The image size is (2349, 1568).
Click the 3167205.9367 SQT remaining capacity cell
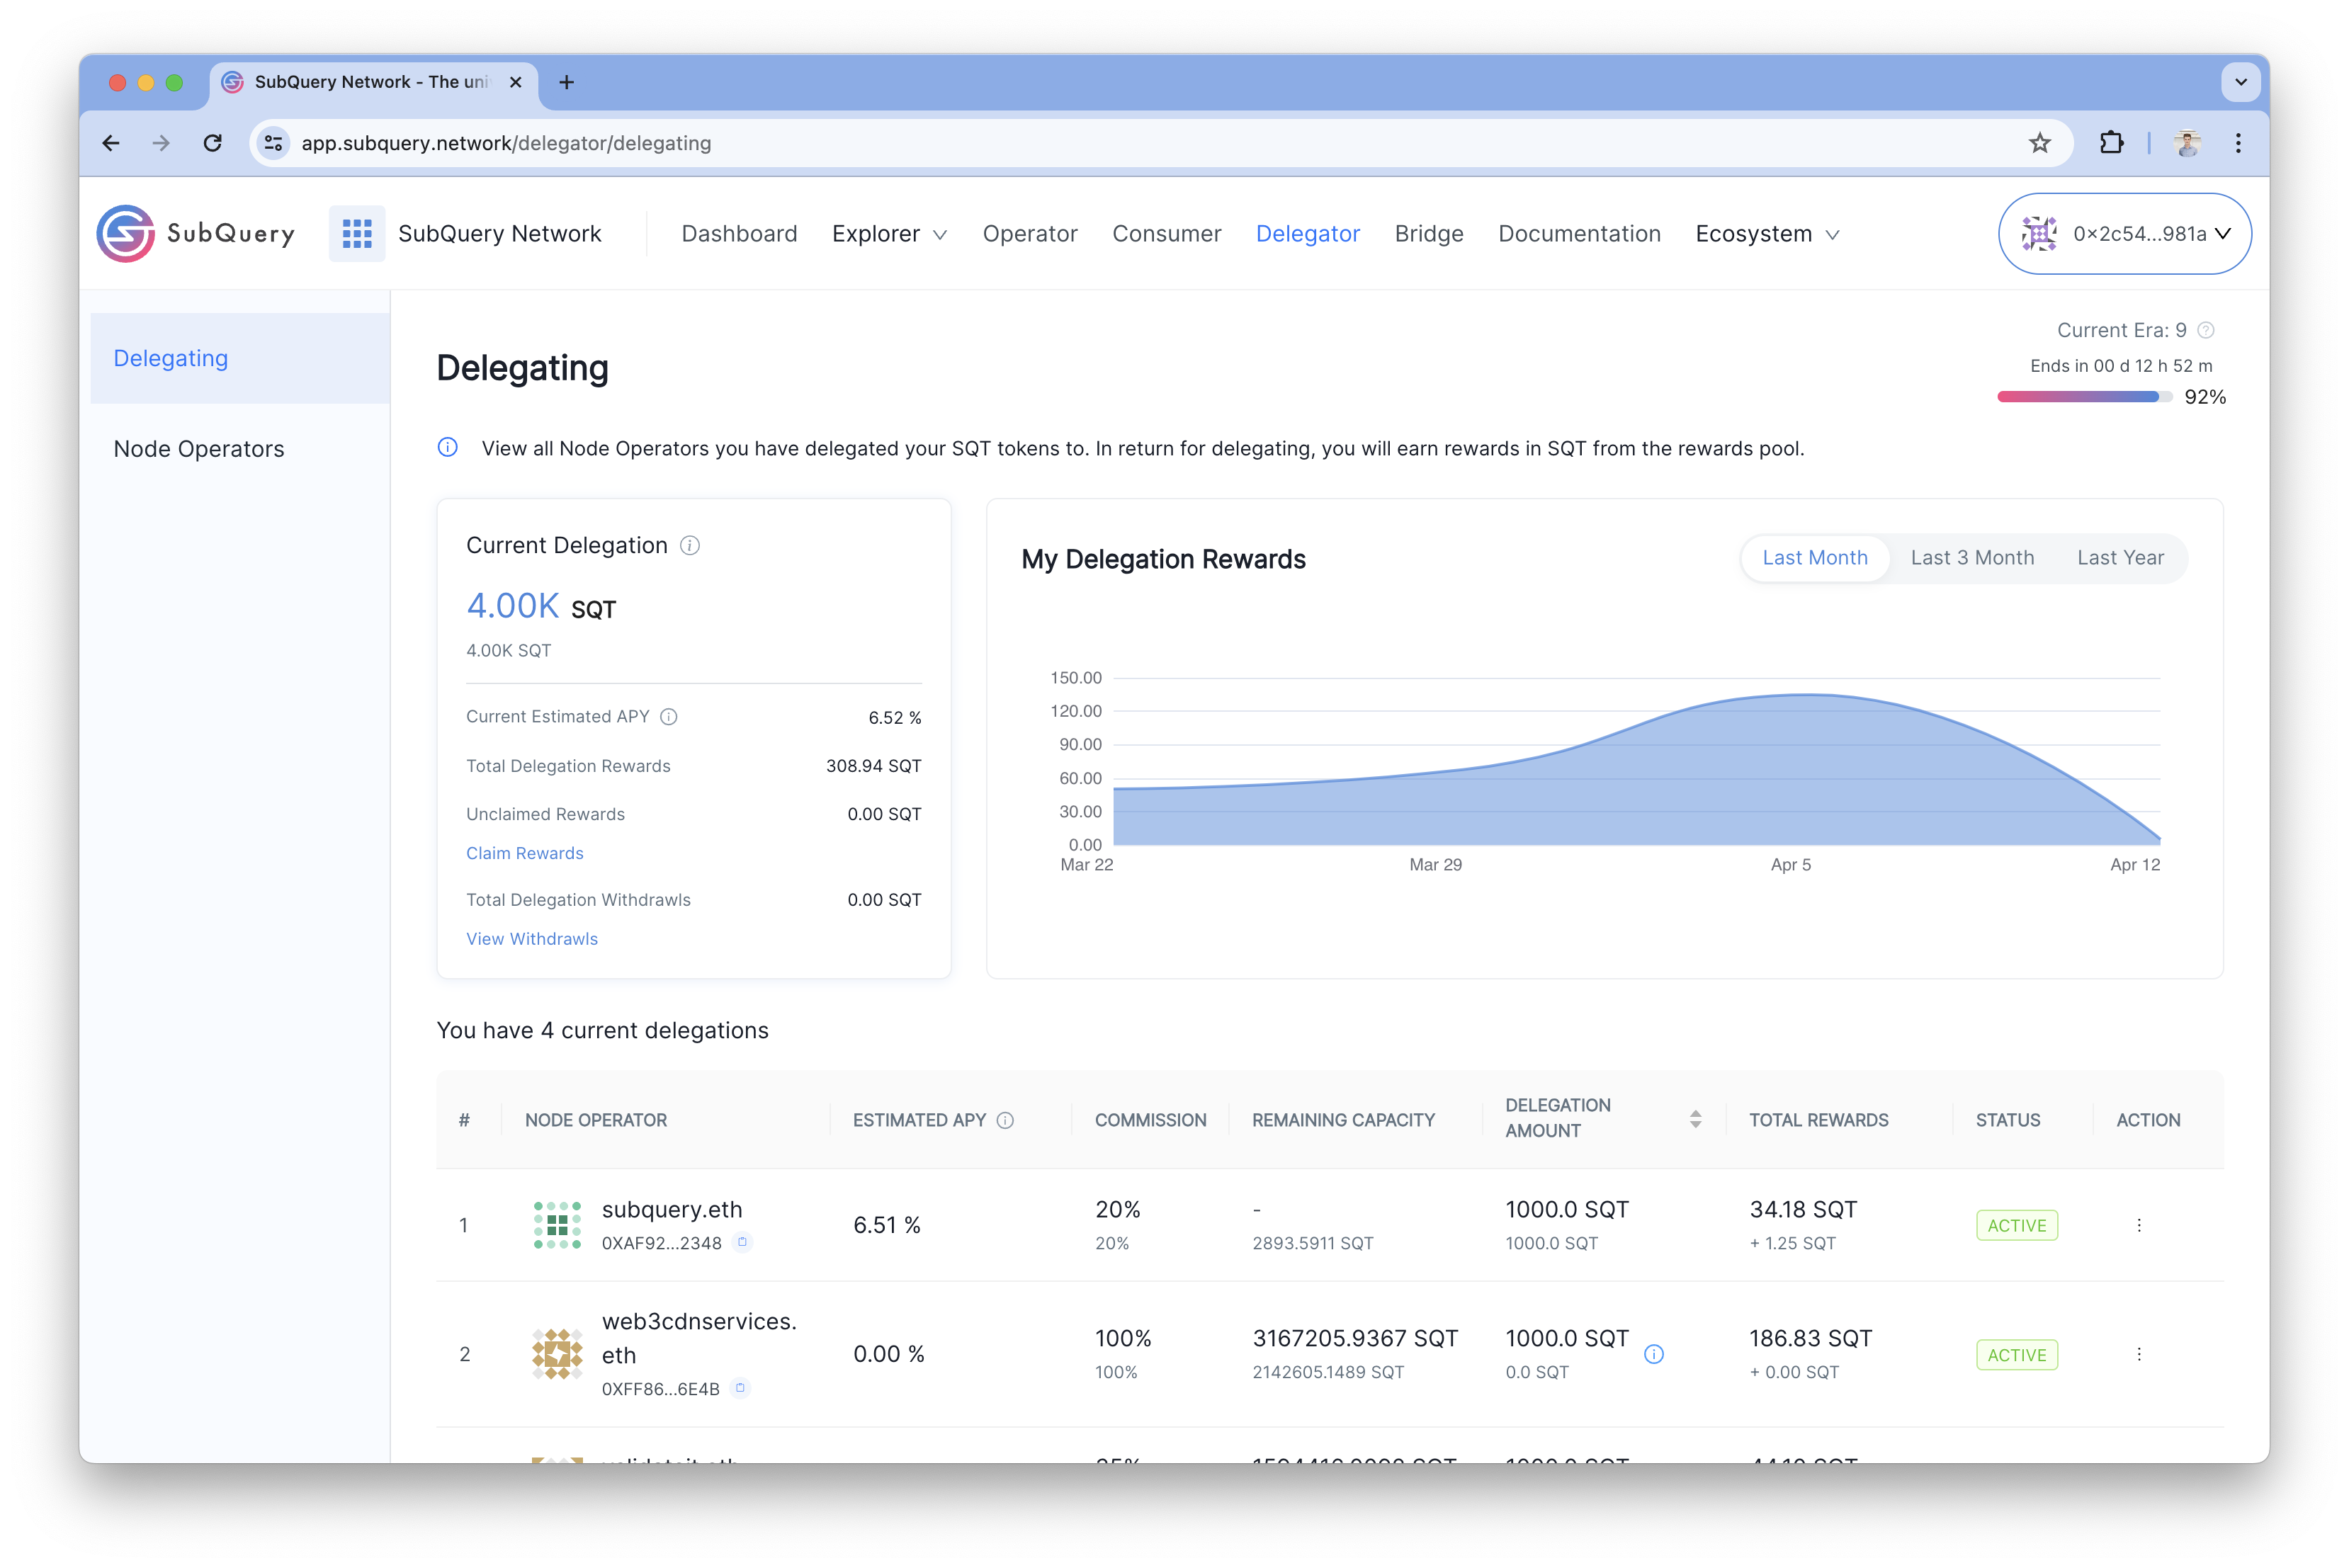1355,1338
